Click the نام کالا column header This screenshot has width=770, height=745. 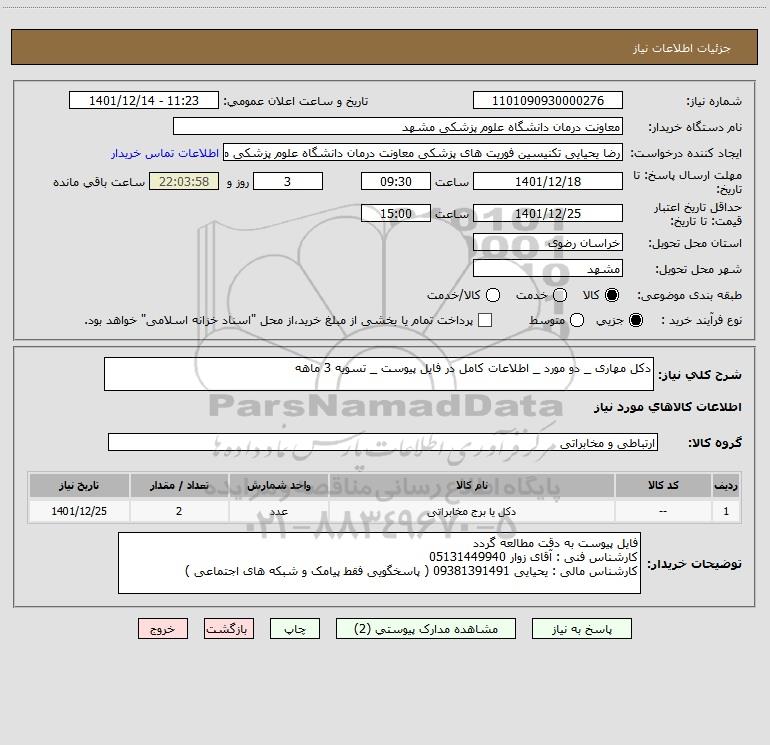pos(471,485)
